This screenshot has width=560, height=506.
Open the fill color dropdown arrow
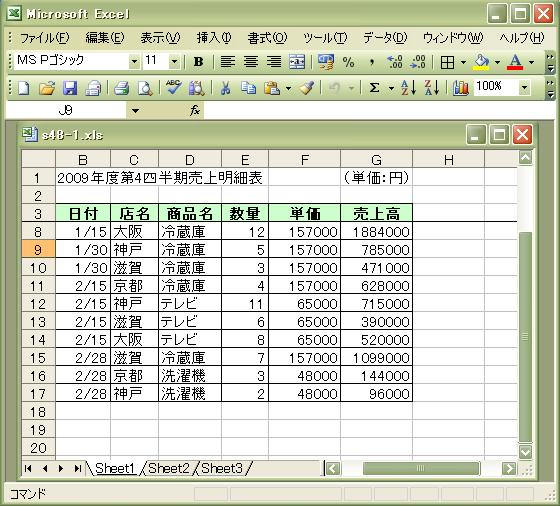(497, 62)
